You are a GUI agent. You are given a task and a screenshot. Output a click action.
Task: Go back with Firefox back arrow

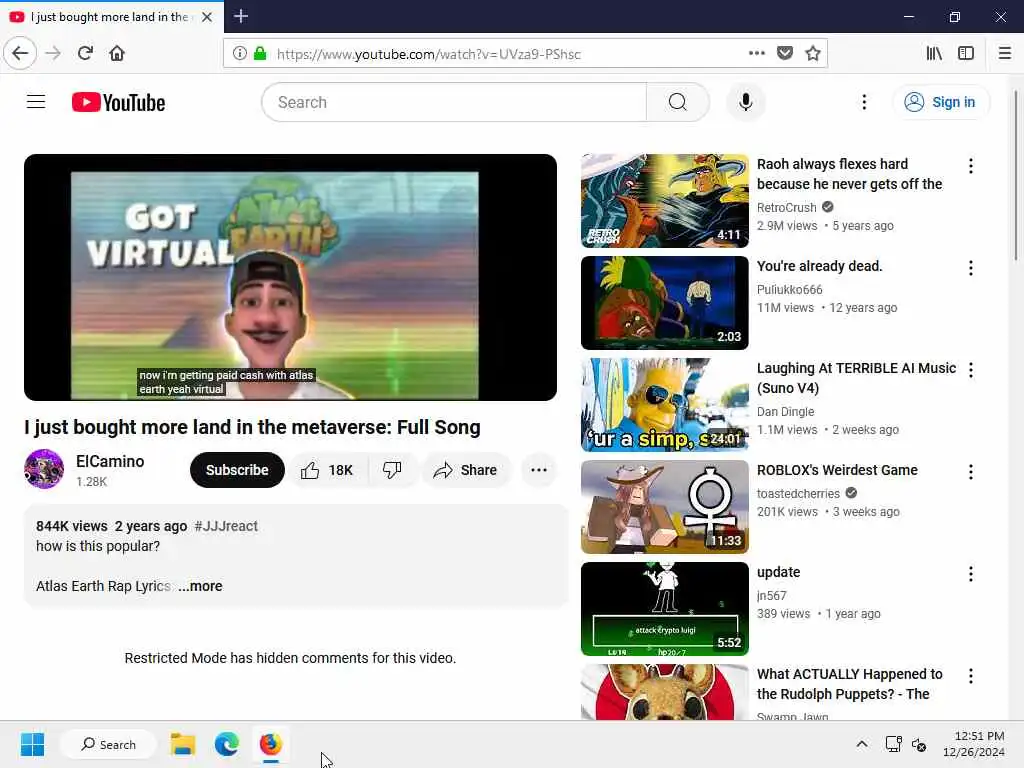[20, 53]
